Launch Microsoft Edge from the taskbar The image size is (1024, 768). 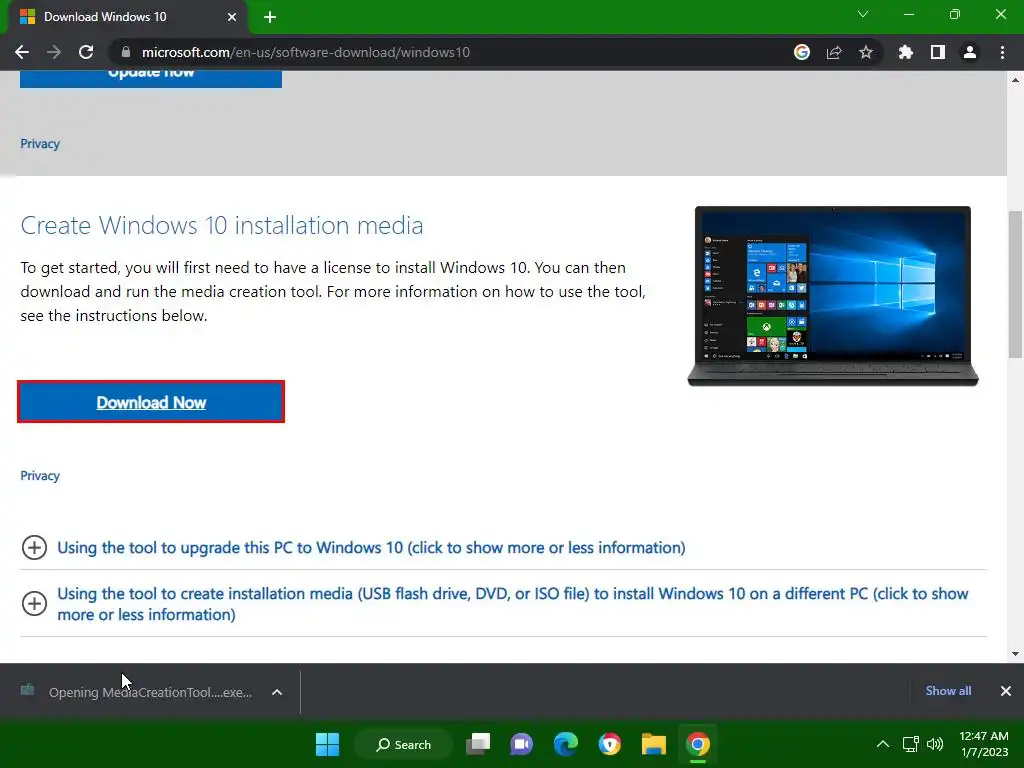click(566, 744)
